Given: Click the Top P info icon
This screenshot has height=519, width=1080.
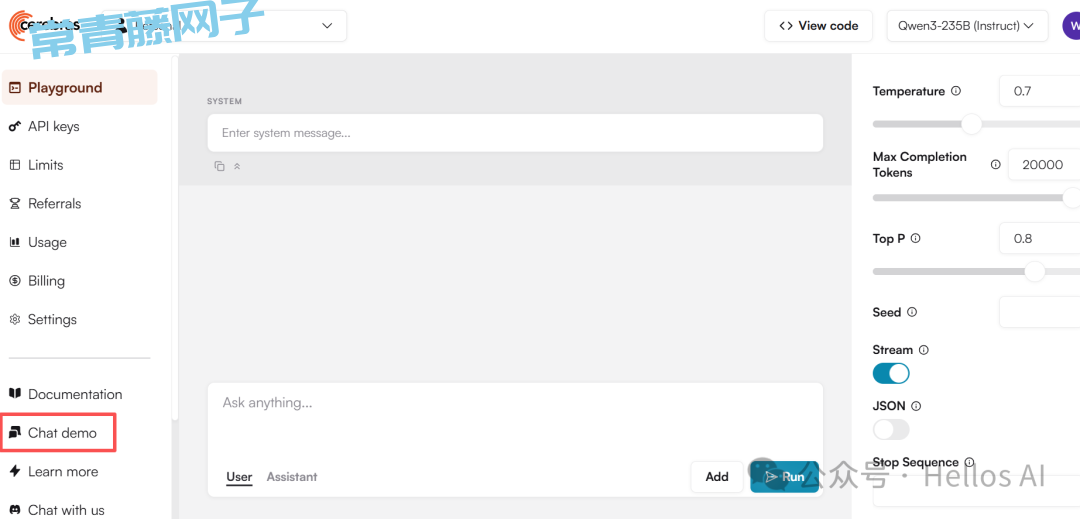Looking at the screenshot, I should 916,239.
